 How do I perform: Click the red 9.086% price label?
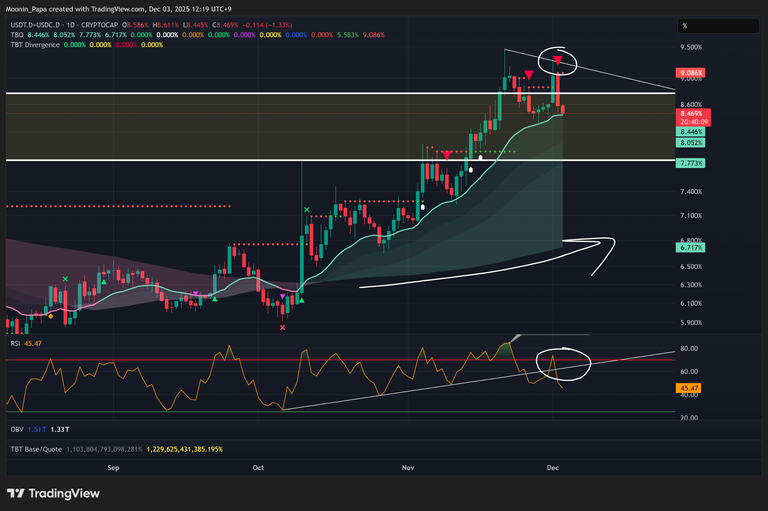692,73
